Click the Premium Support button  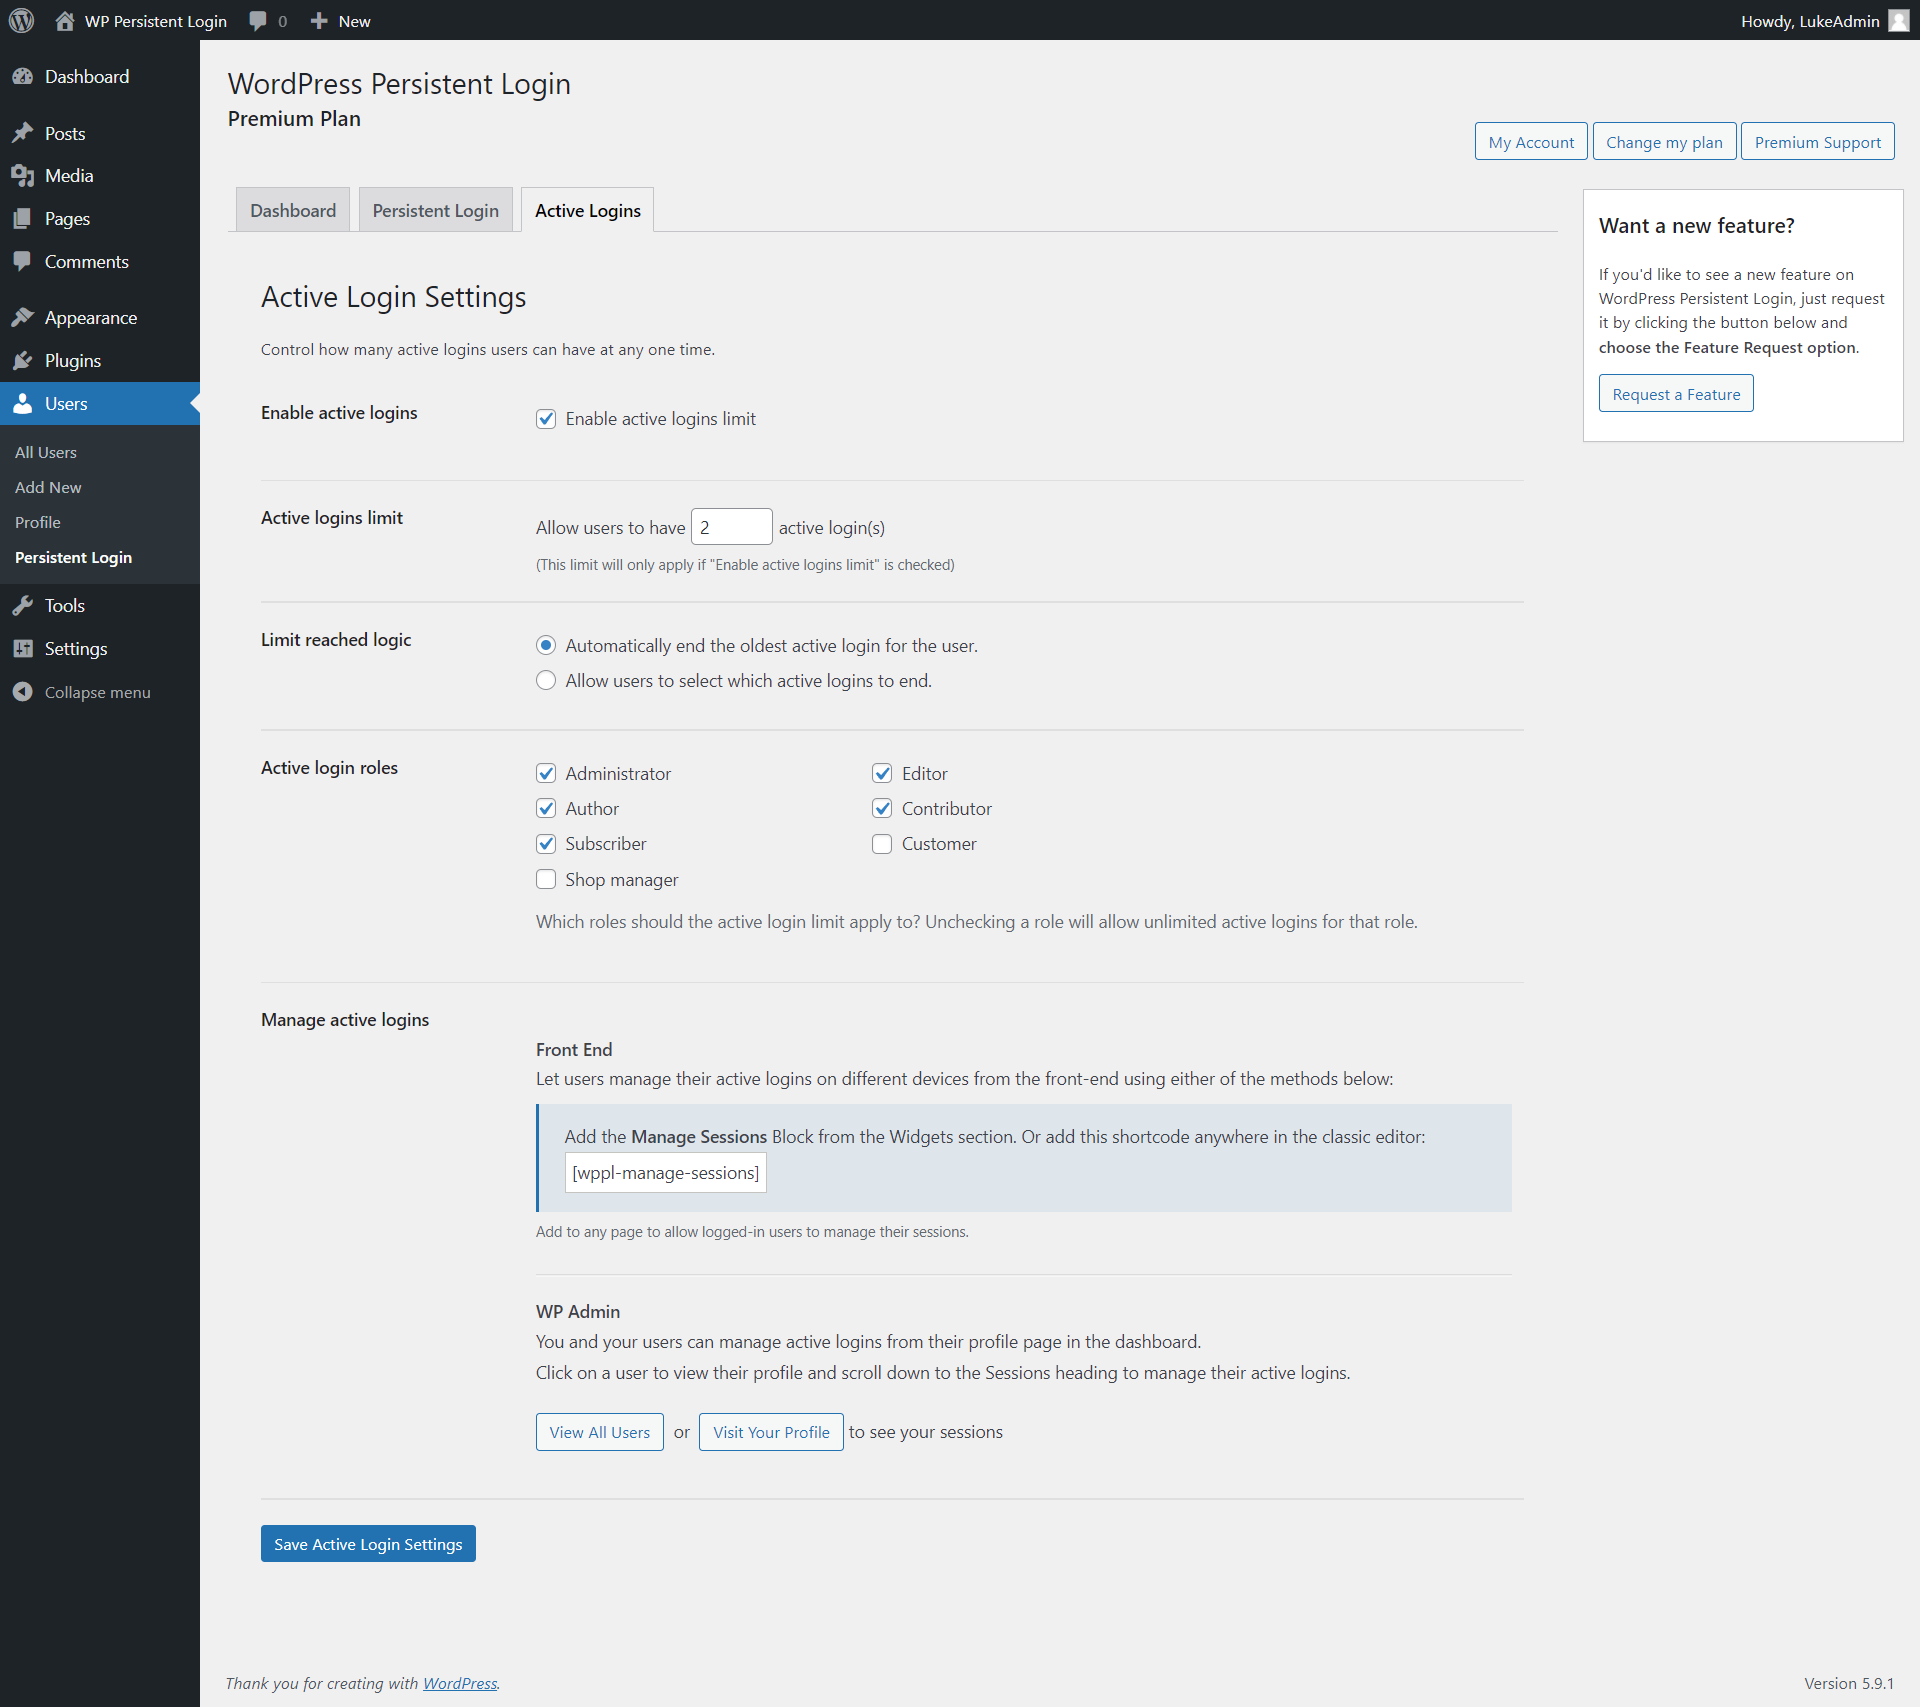click(1818, 142)
